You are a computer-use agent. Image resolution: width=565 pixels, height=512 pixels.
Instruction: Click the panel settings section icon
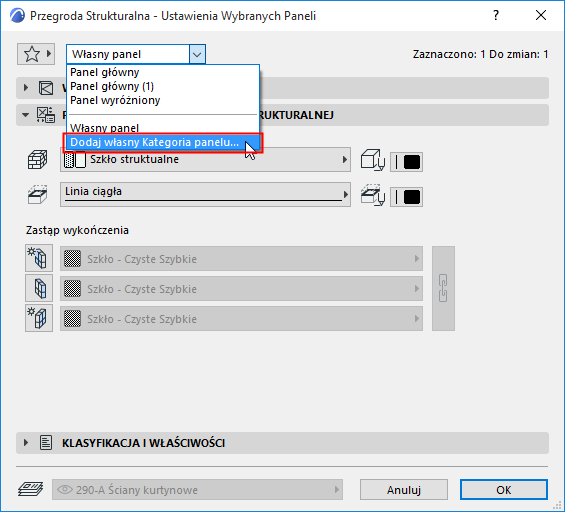pos(46,115)
